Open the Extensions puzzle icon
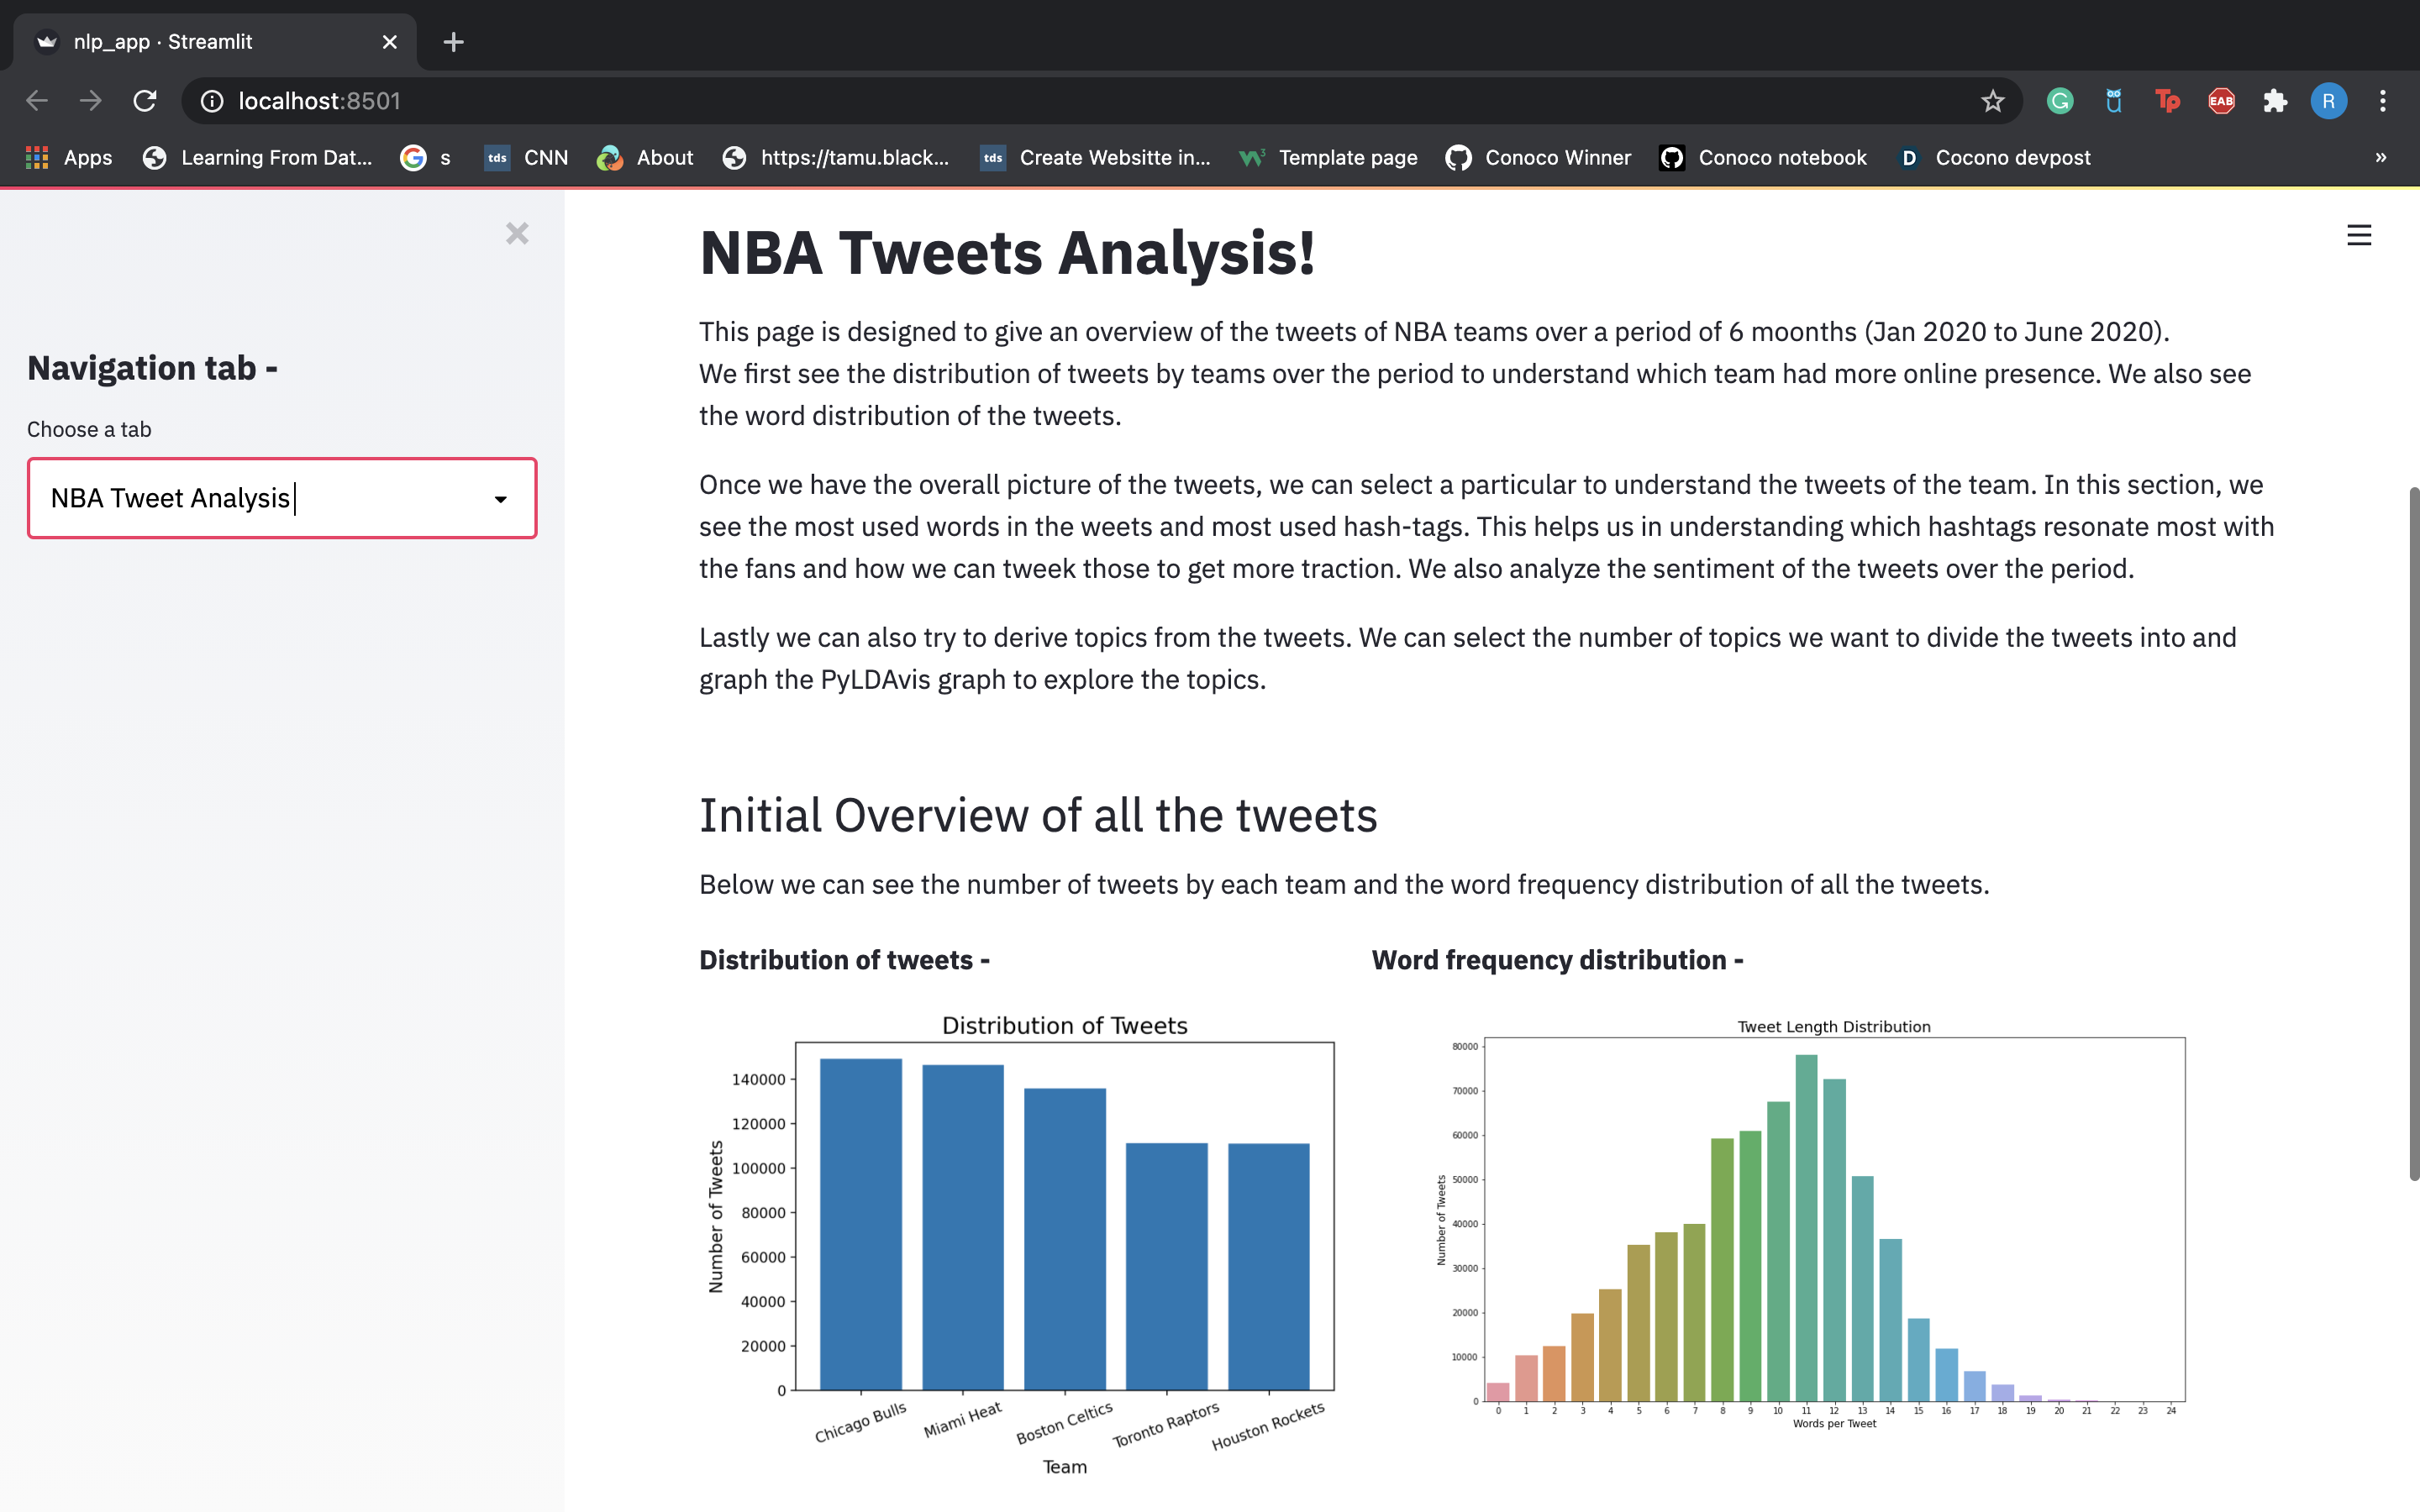The image size is (2420, 1512). [x=2275, y=101]
